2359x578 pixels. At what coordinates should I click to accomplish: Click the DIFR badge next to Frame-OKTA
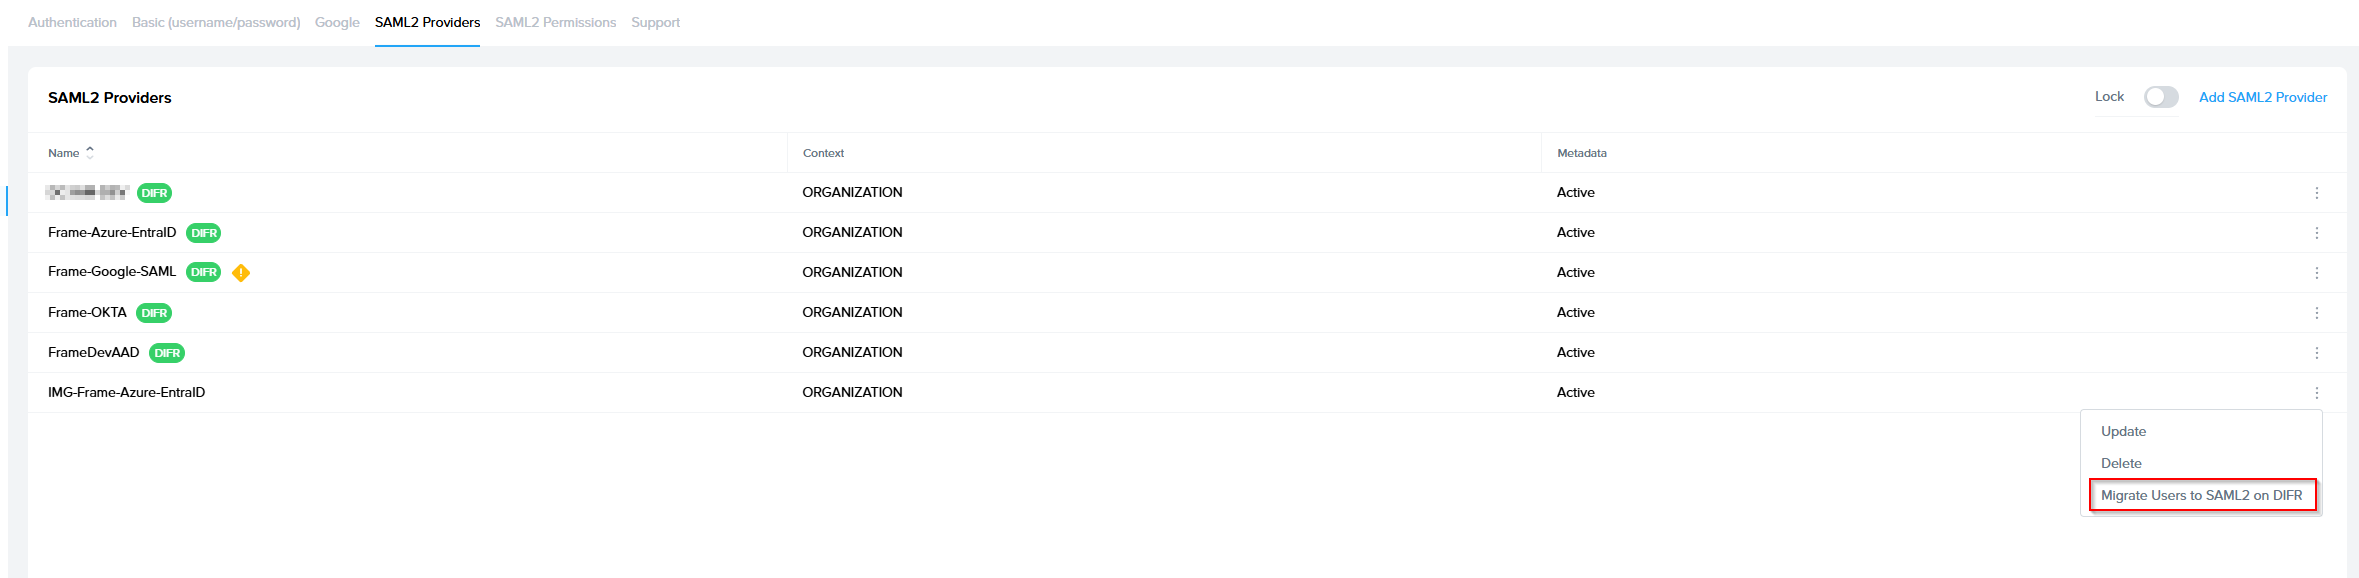tap(154, 313)
